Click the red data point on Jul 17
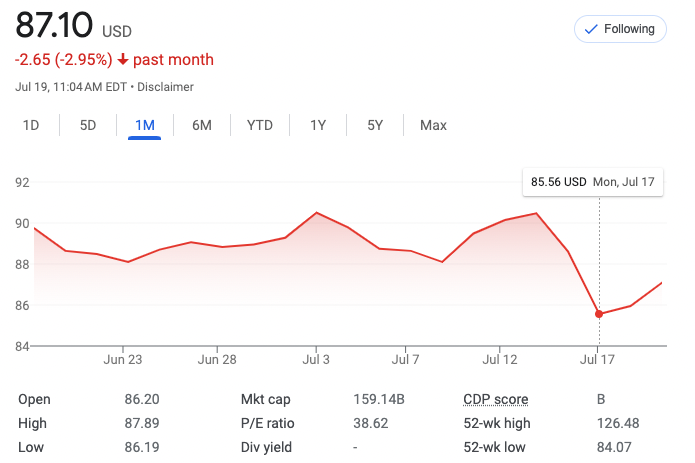 (x=599, y=314)
